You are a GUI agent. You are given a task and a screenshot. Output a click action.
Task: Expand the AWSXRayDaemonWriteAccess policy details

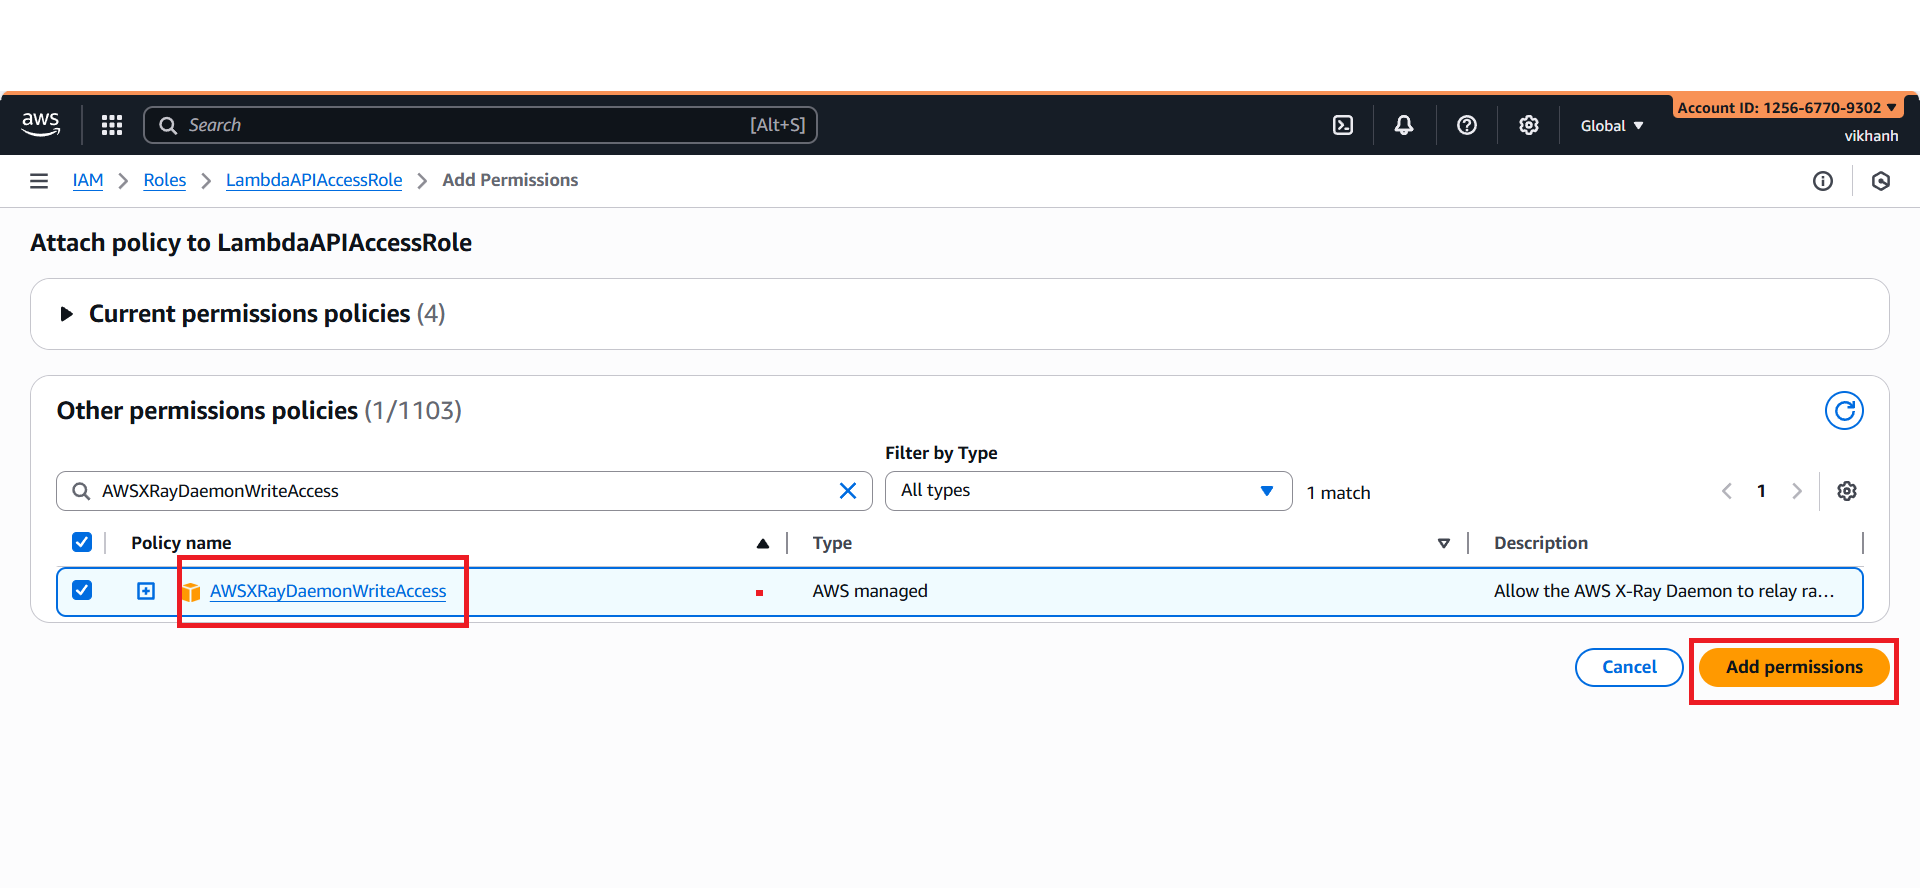[146, 591]
